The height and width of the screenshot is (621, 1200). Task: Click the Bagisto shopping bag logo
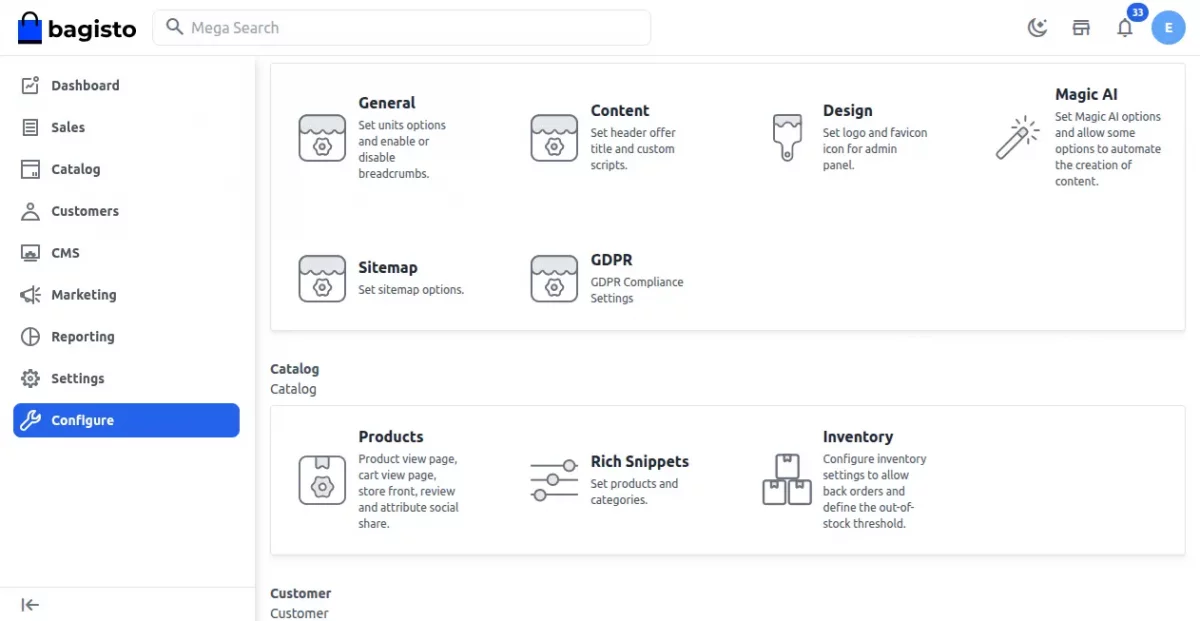pyautogui.click(x=30, y=27)
